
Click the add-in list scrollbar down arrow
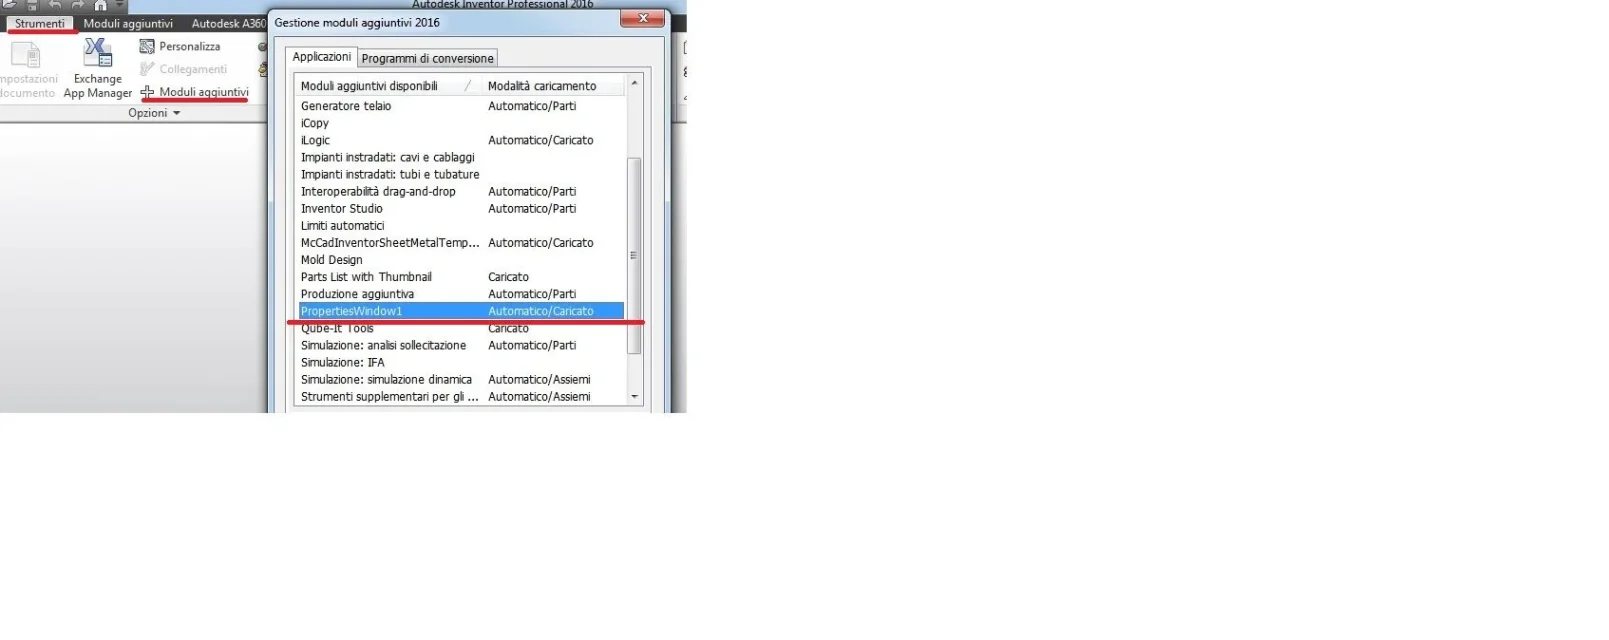pos(634,397)
